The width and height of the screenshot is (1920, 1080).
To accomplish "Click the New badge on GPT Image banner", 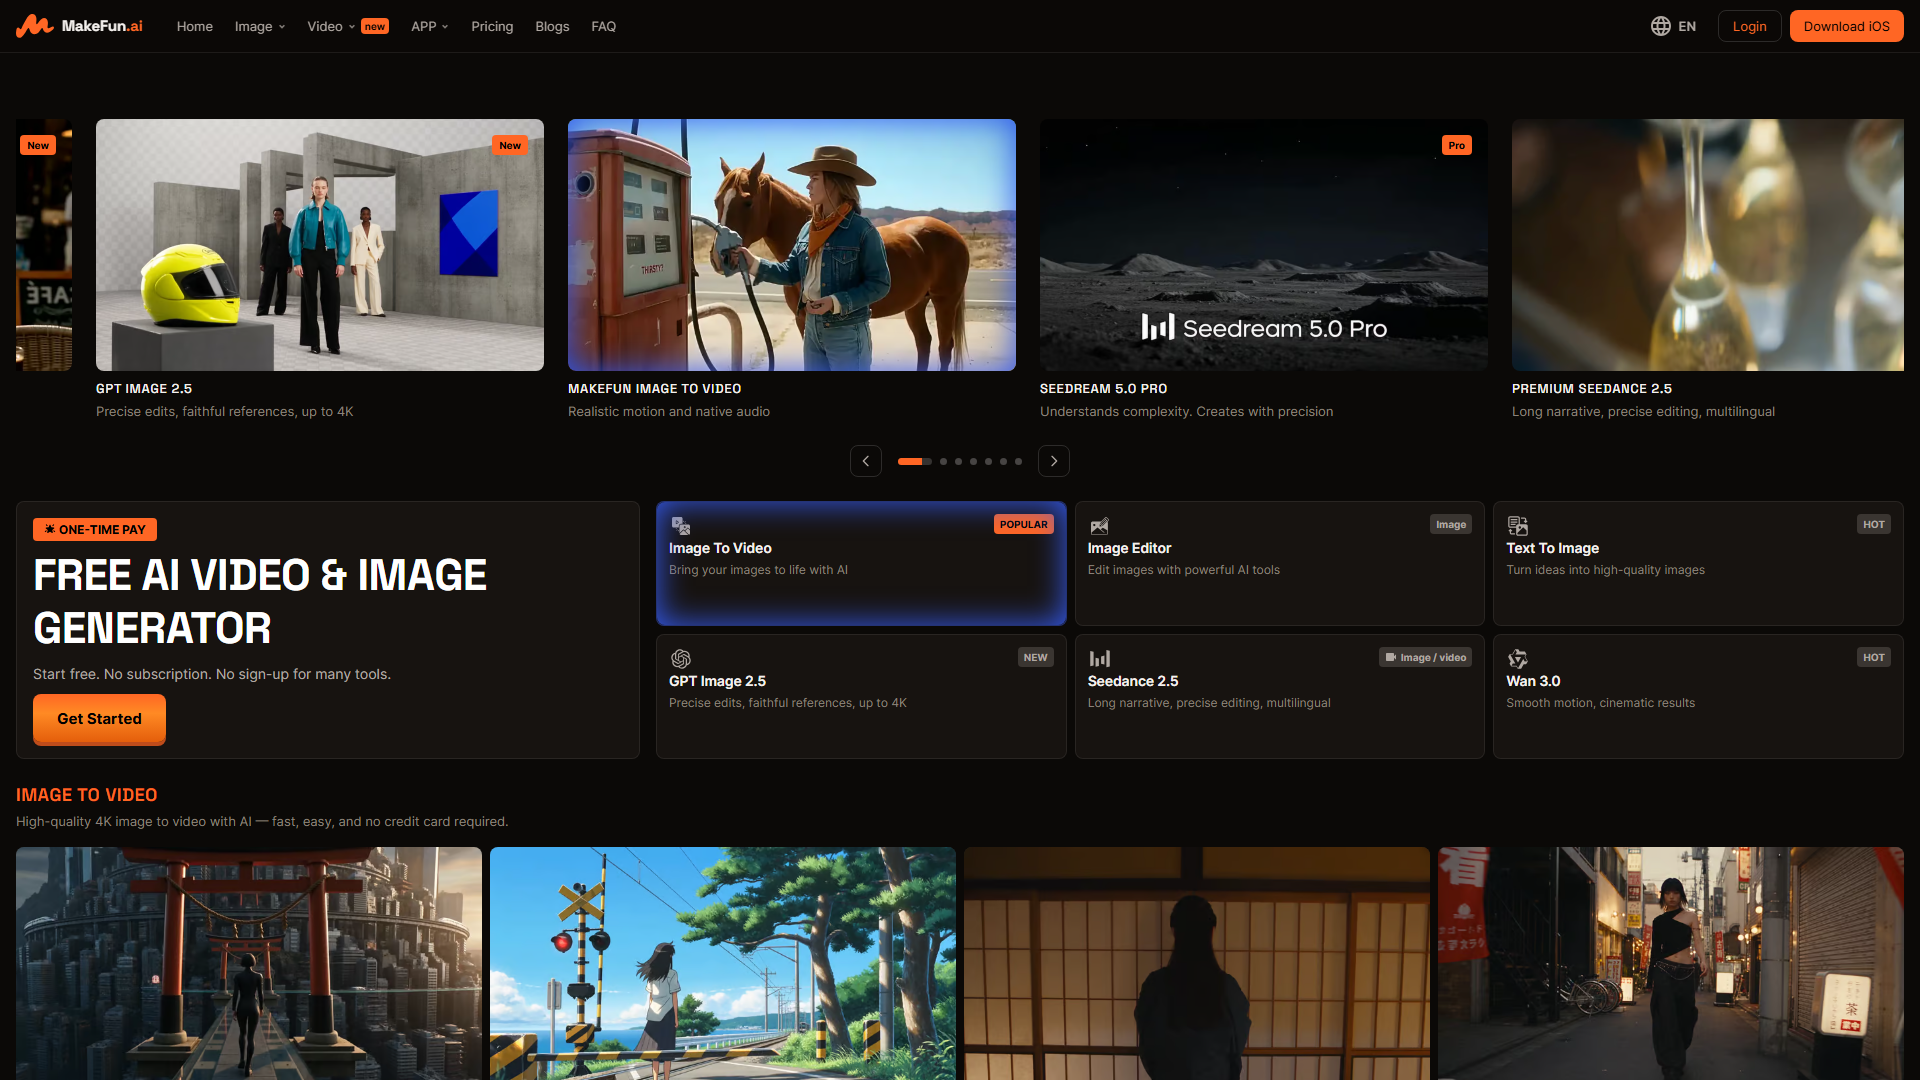I will (x=510, y=146).
